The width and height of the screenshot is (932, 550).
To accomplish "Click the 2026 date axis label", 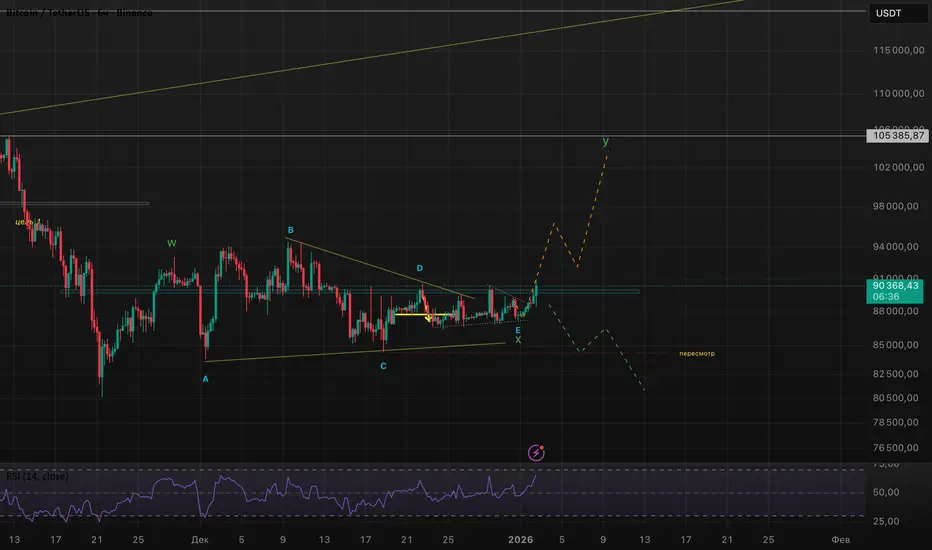I will coord(521,540).
